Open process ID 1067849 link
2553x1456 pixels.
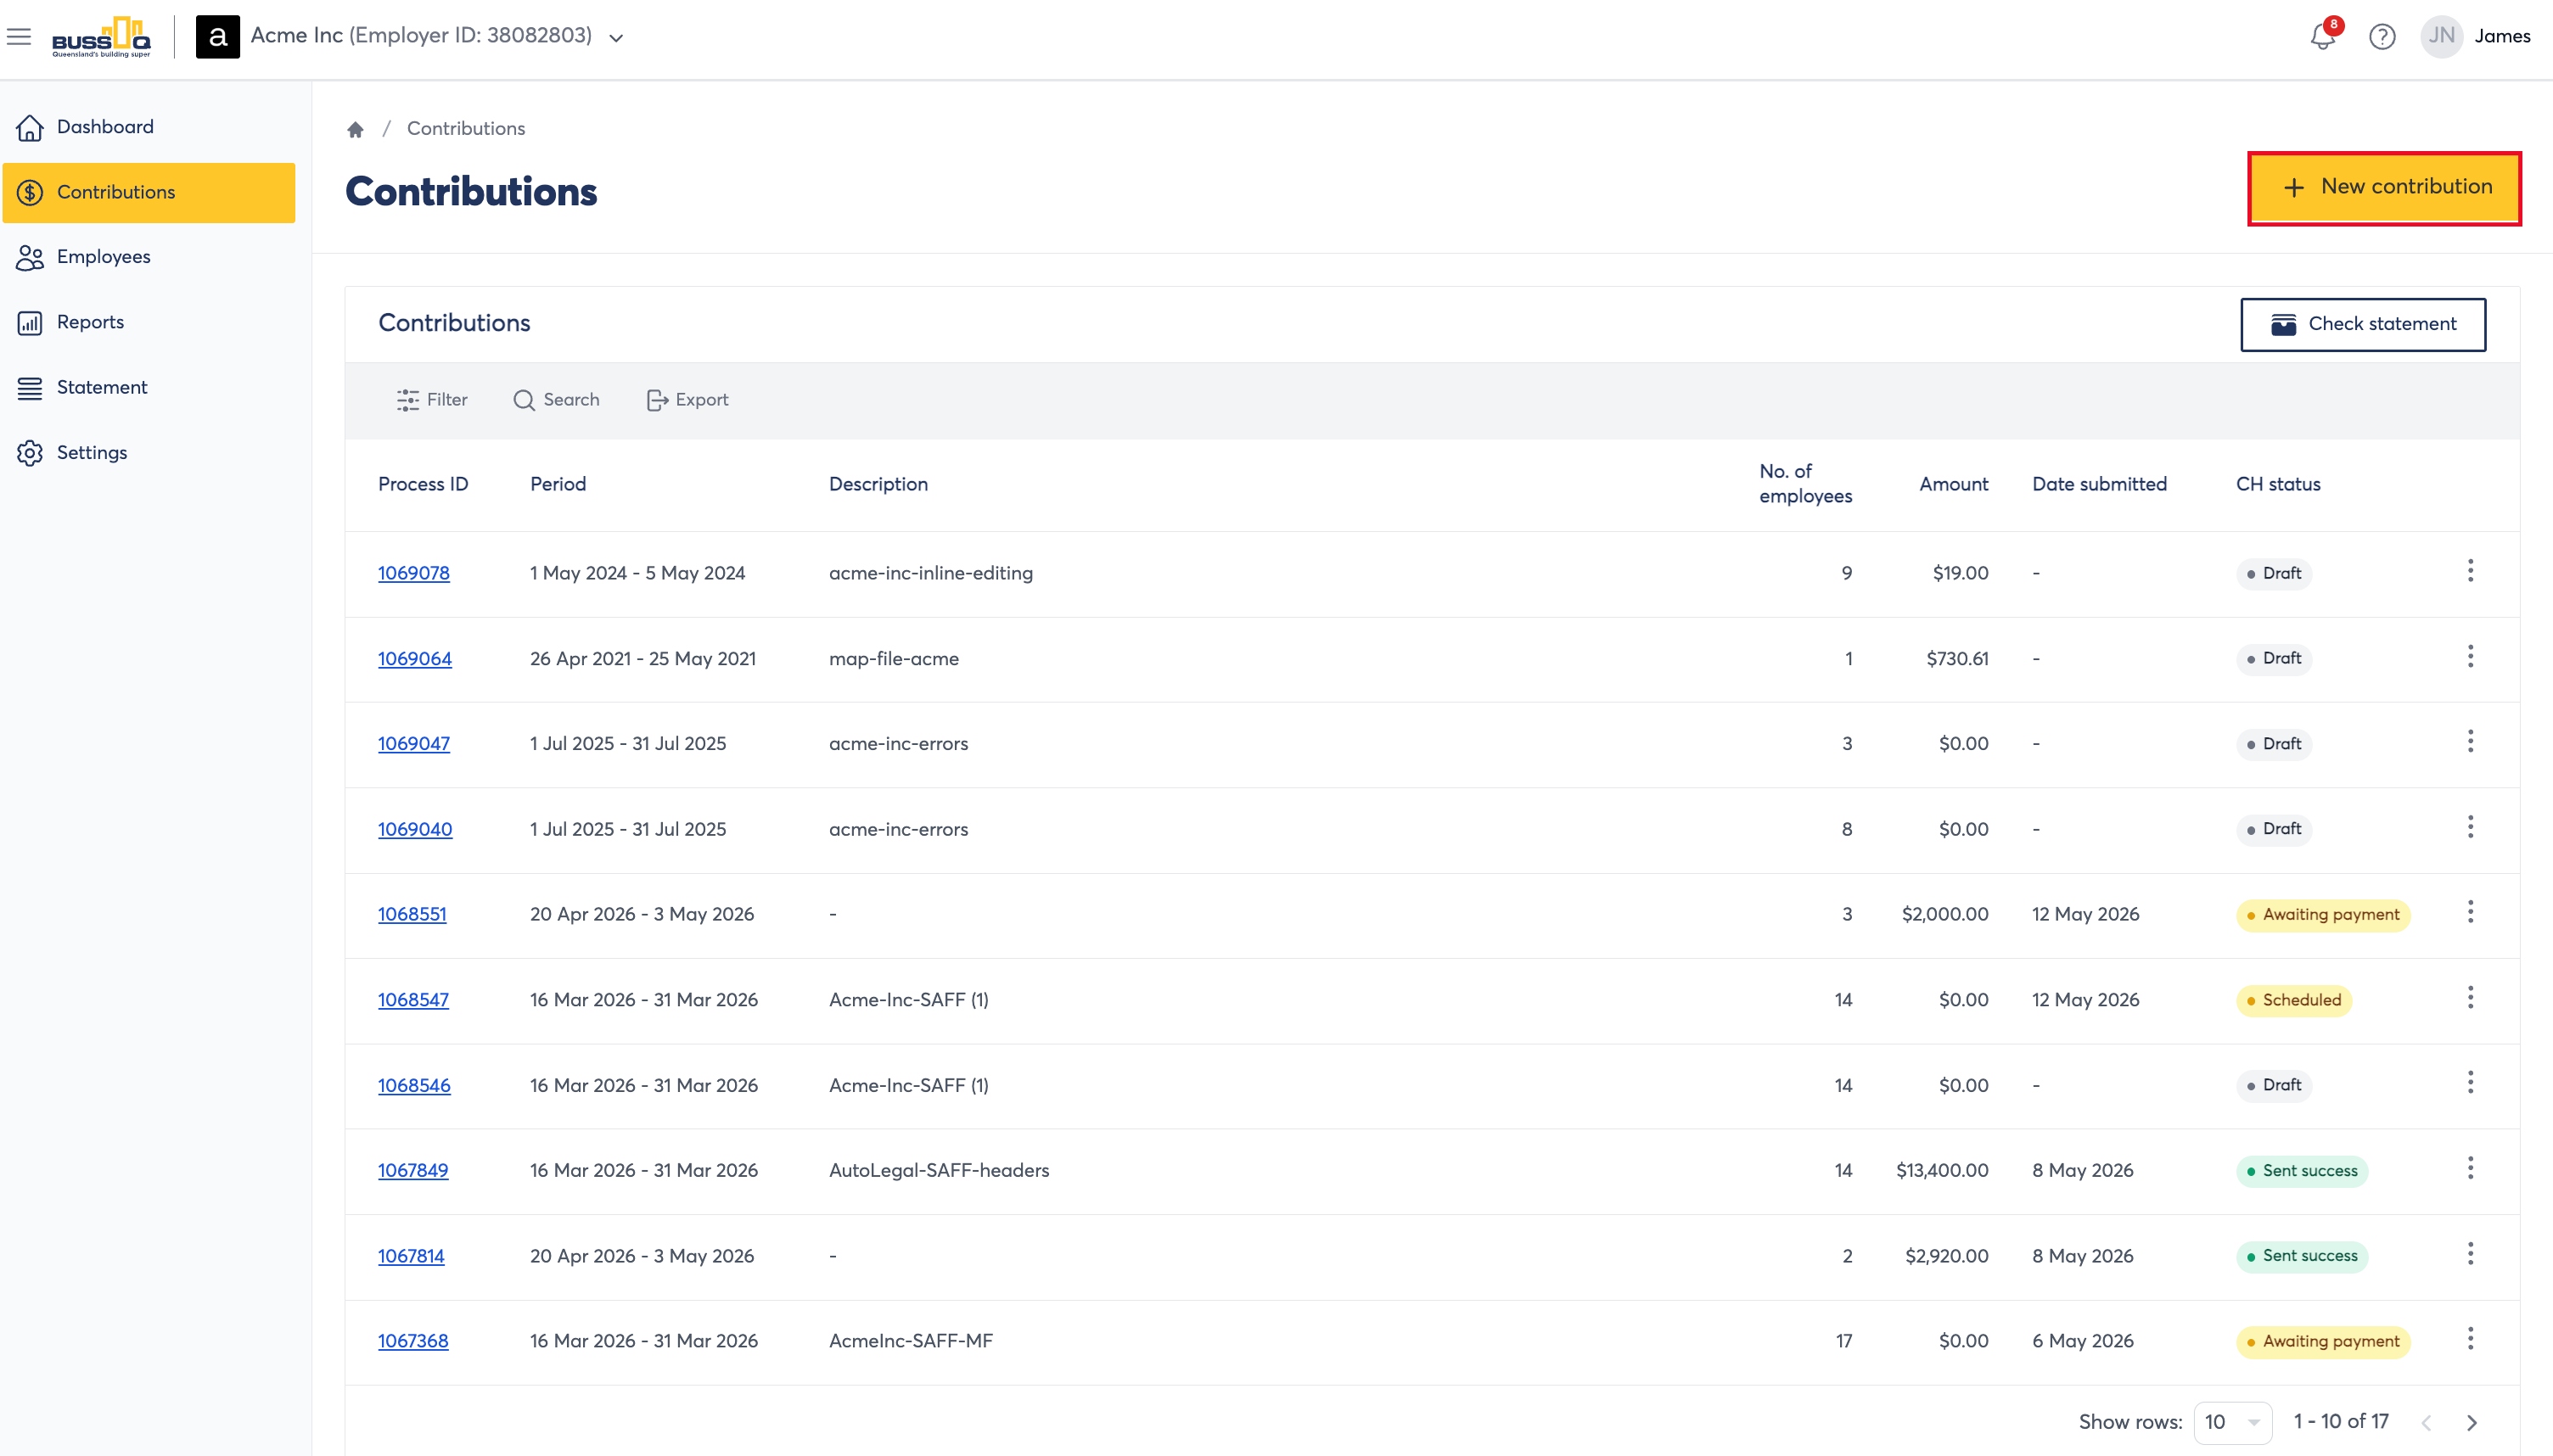[413, 1171]
